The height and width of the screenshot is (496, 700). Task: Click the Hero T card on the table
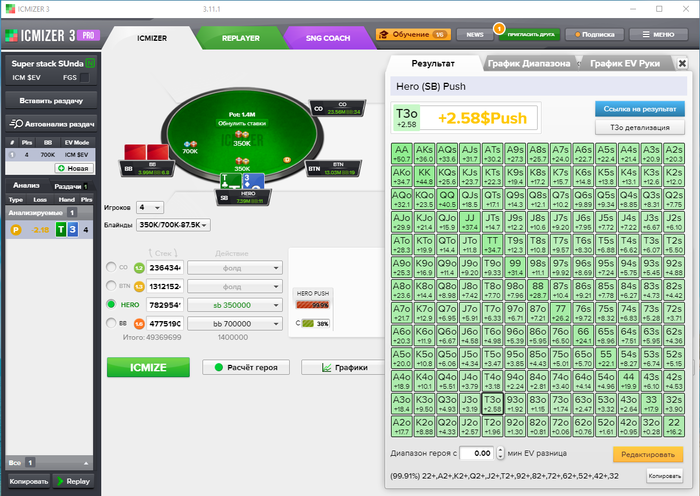[x=230, y=181]
